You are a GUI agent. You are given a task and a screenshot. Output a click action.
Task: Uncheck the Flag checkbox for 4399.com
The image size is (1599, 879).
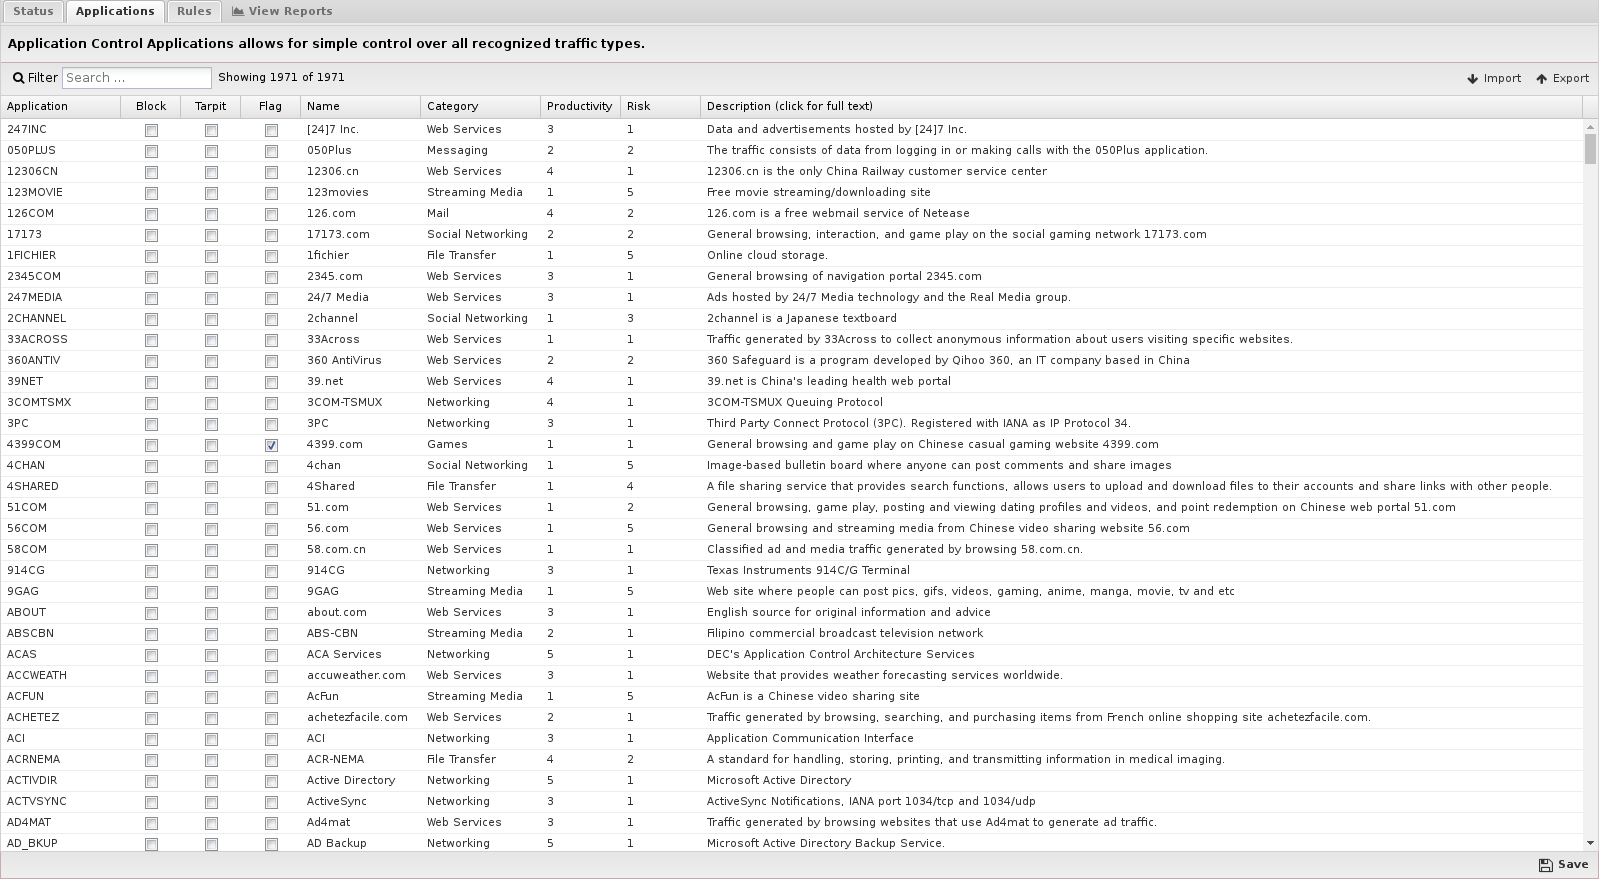(x=271, y=445)
